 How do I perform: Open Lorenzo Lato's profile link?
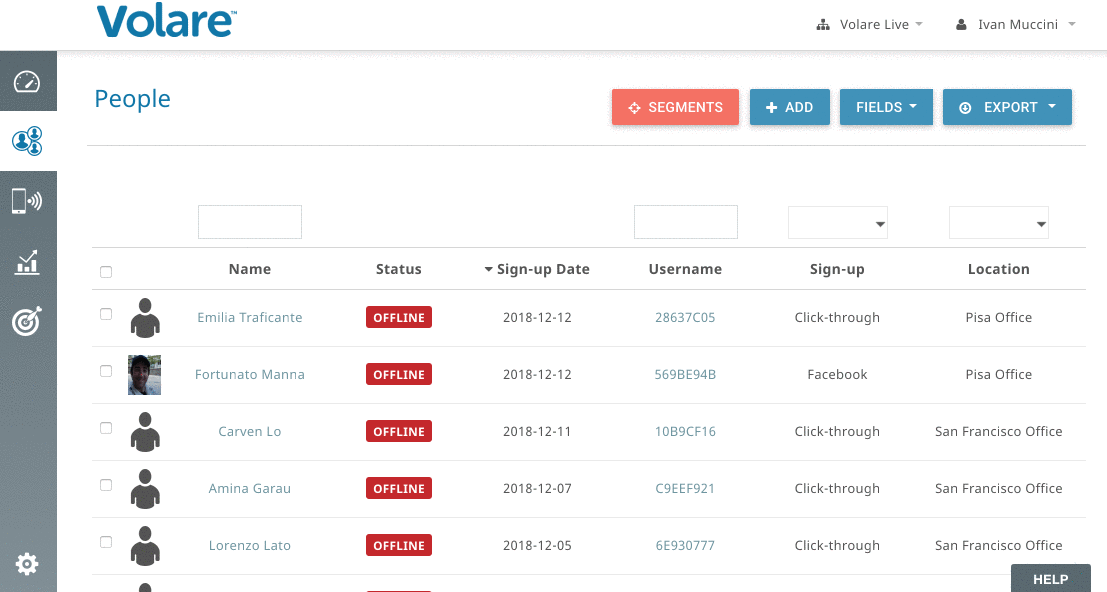tap(250, 546)
